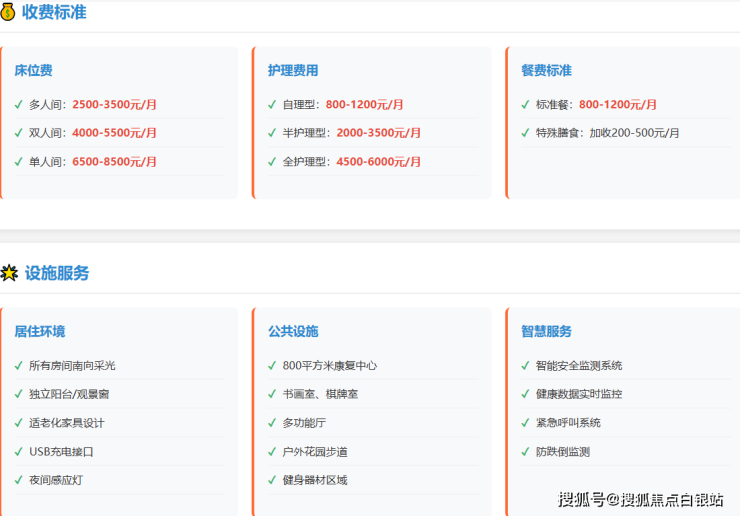Click the checkmark next to 多人间

pyautogui.click(x=19, y=104)
